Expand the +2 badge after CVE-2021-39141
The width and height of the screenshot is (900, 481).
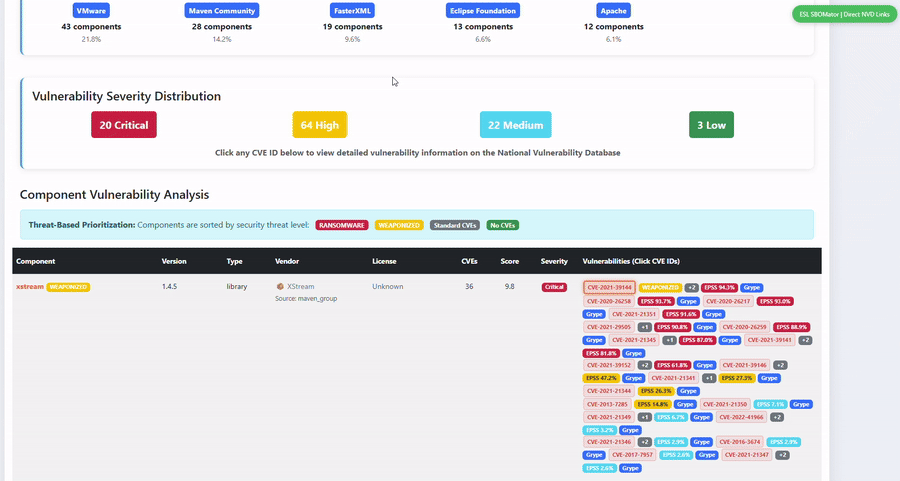805,340
